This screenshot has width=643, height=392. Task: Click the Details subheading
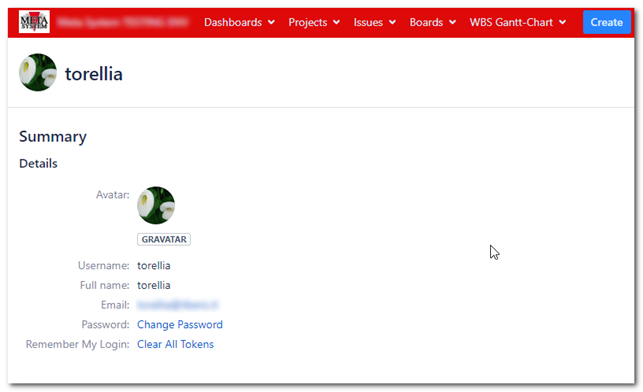[x=38, y=164]
